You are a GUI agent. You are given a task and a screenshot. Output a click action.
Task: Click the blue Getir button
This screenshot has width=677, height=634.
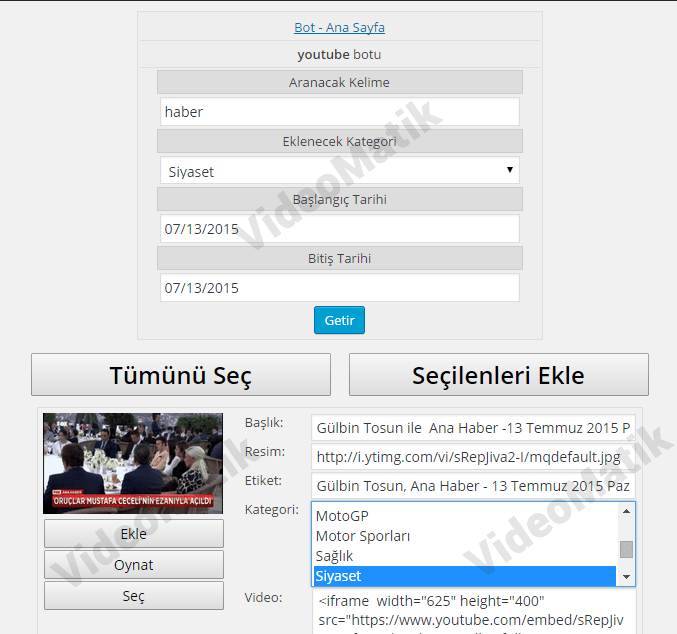[x=339, y=320]
